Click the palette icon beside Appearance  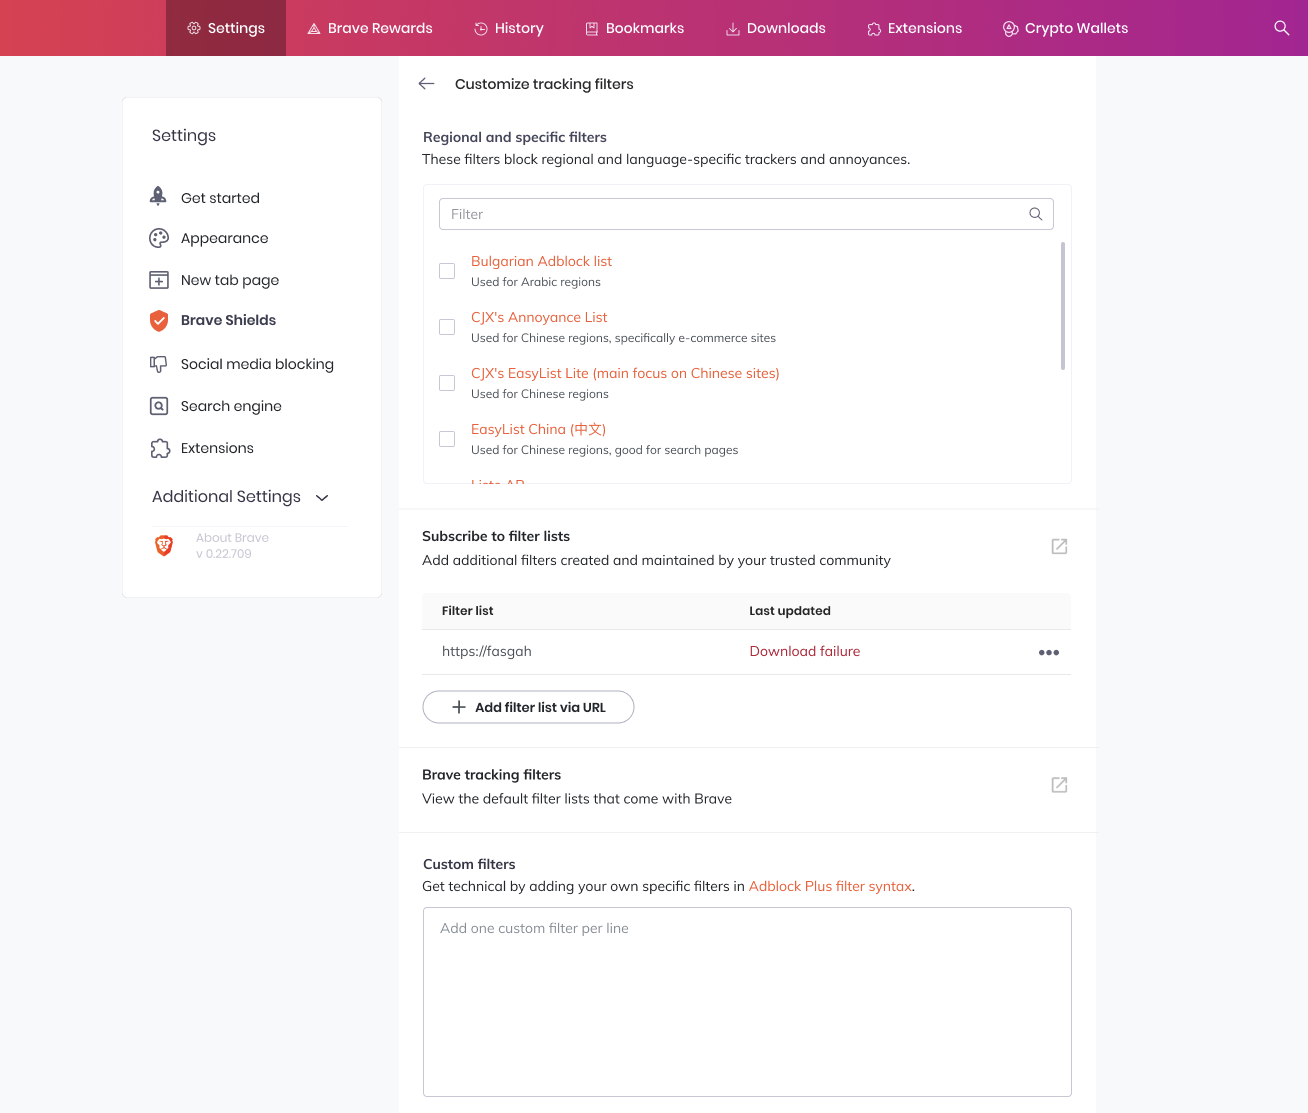pyautogui.click(x=159, y=238)
